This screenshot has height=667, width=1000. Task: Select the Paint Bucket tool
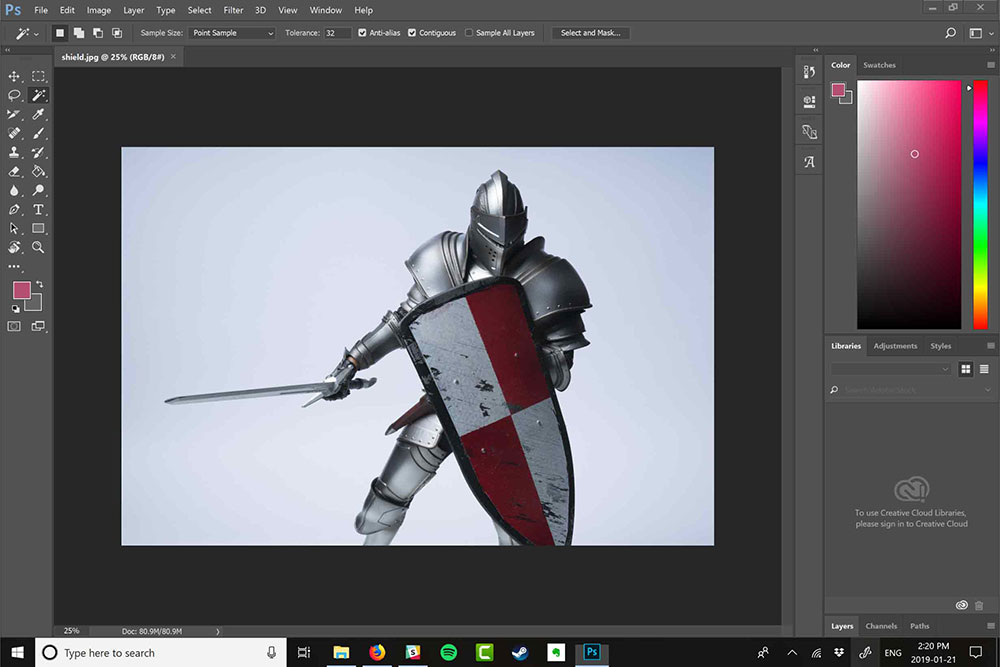tap(38, 172)
